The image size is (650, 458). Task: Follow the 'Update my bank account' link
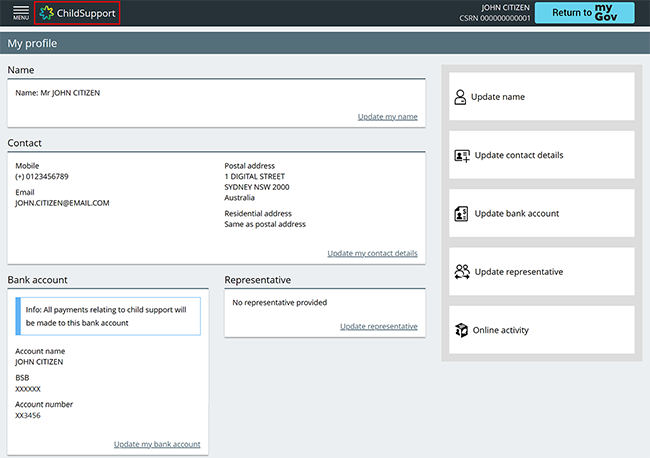157,444
